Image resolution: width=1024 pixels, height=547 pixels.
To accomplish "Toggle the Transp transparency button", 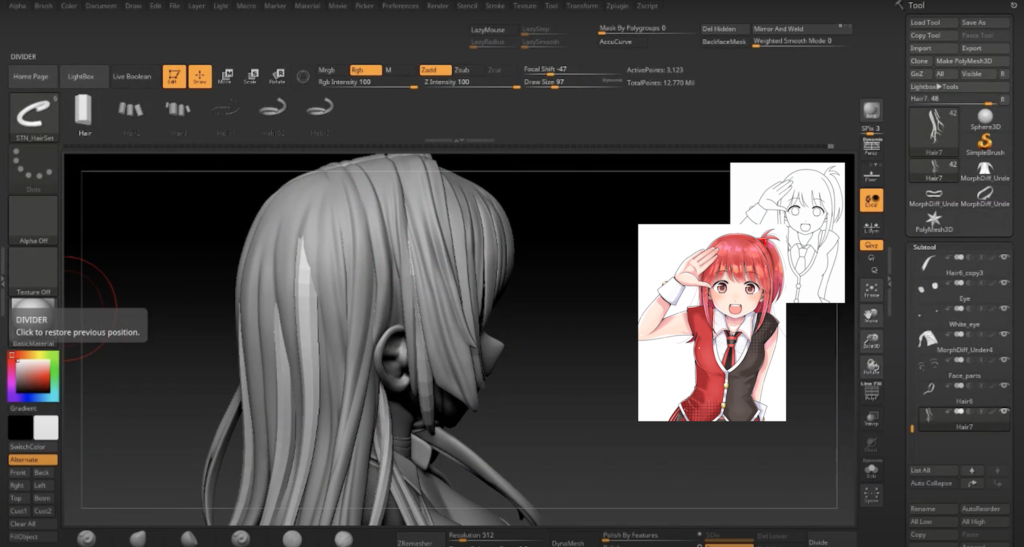I will [x=871, y=418].
